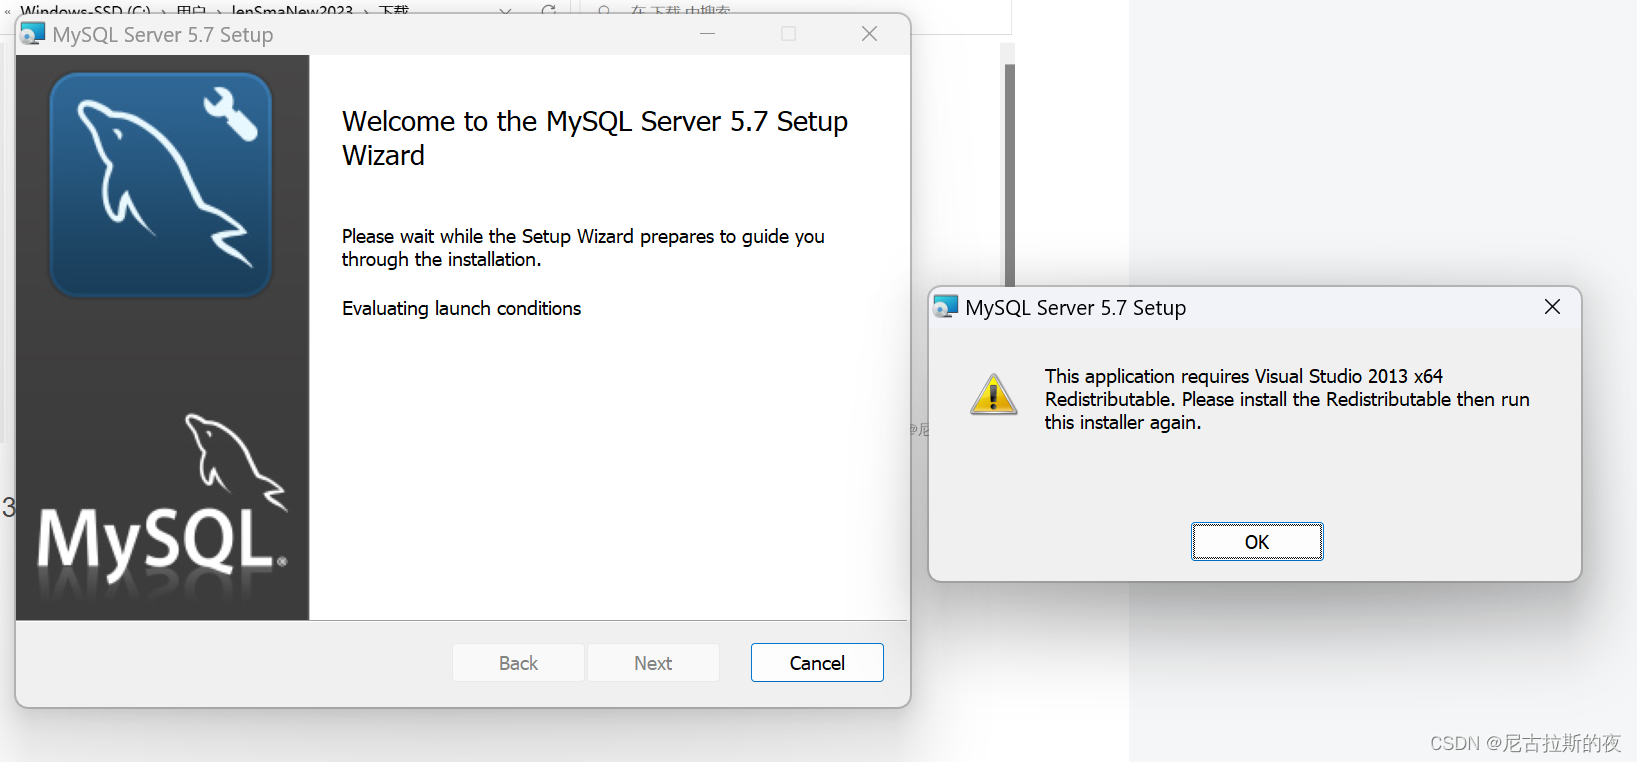Viewport: 1637px width, 762px height.
Task: Close the Visual Studio requirement dialog
Action: coord(1552,307)
